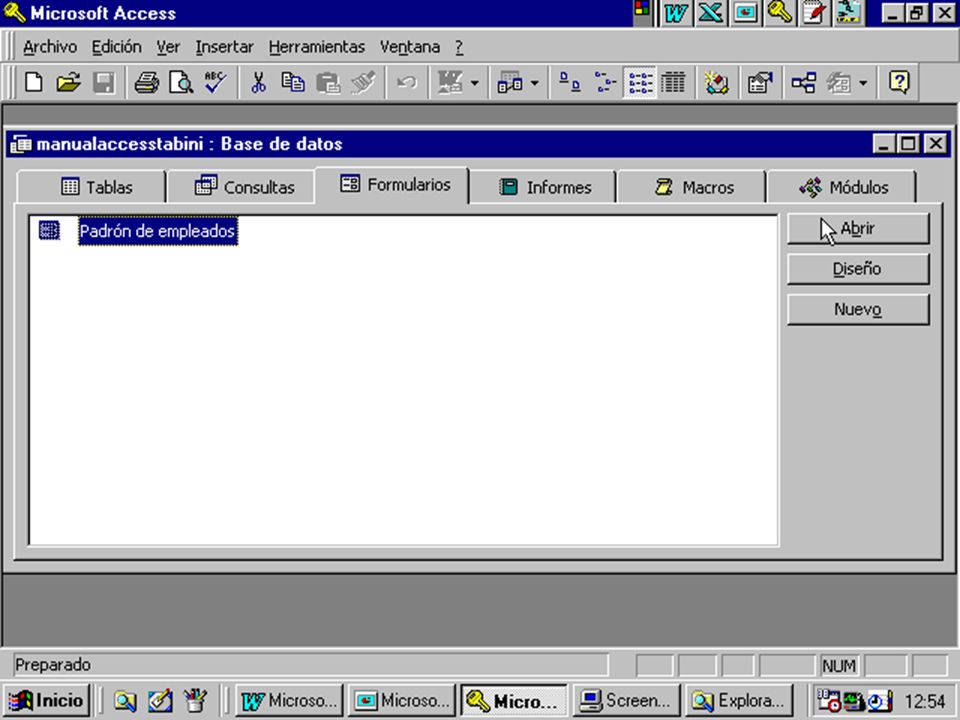
Task: Open Print Preview magnifier icon
Action: 181,82
